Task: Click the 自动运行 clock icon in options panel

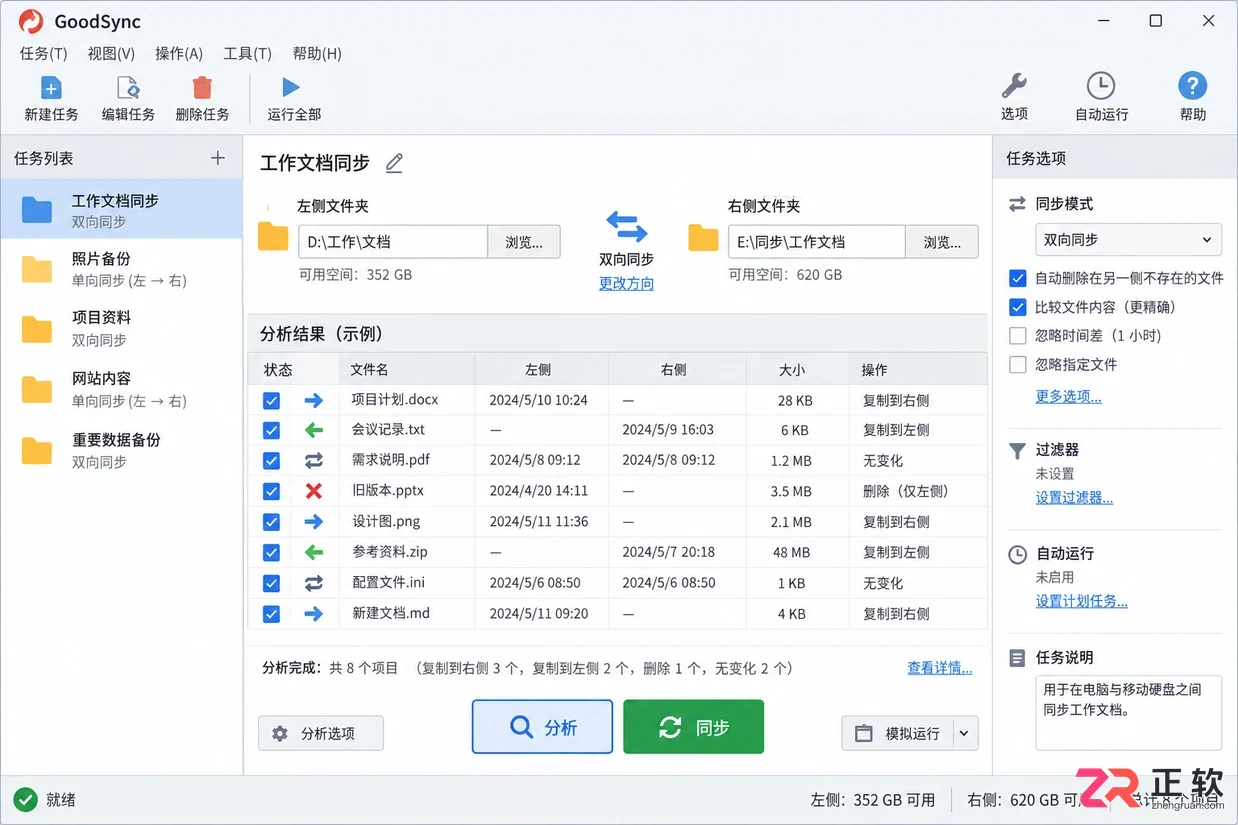Action: 1017,554
